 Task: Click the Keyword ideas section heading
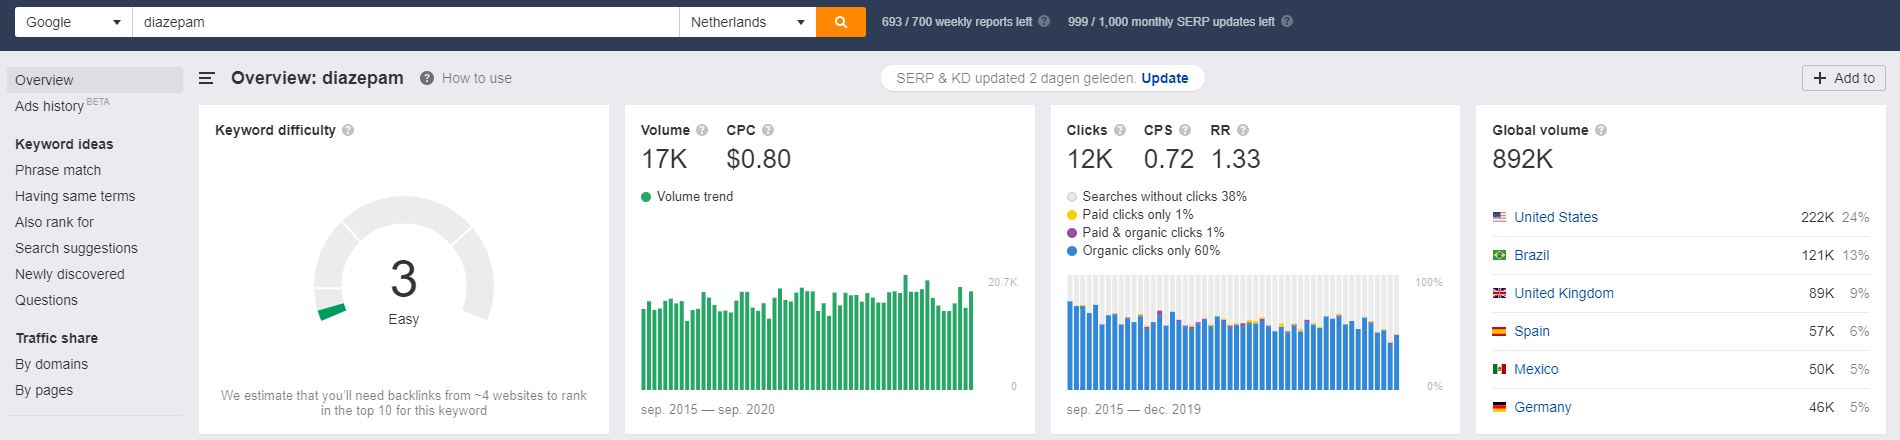pos(64,144)
